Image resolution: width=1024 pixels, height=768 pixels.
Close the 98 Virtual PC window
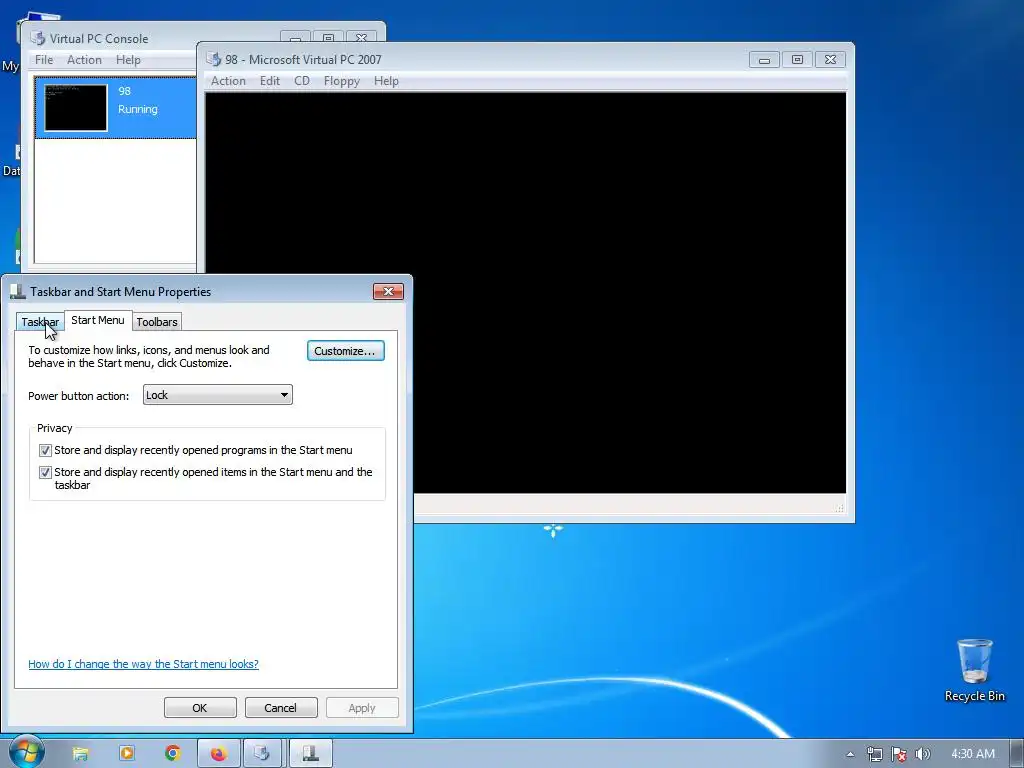[830, 60]
